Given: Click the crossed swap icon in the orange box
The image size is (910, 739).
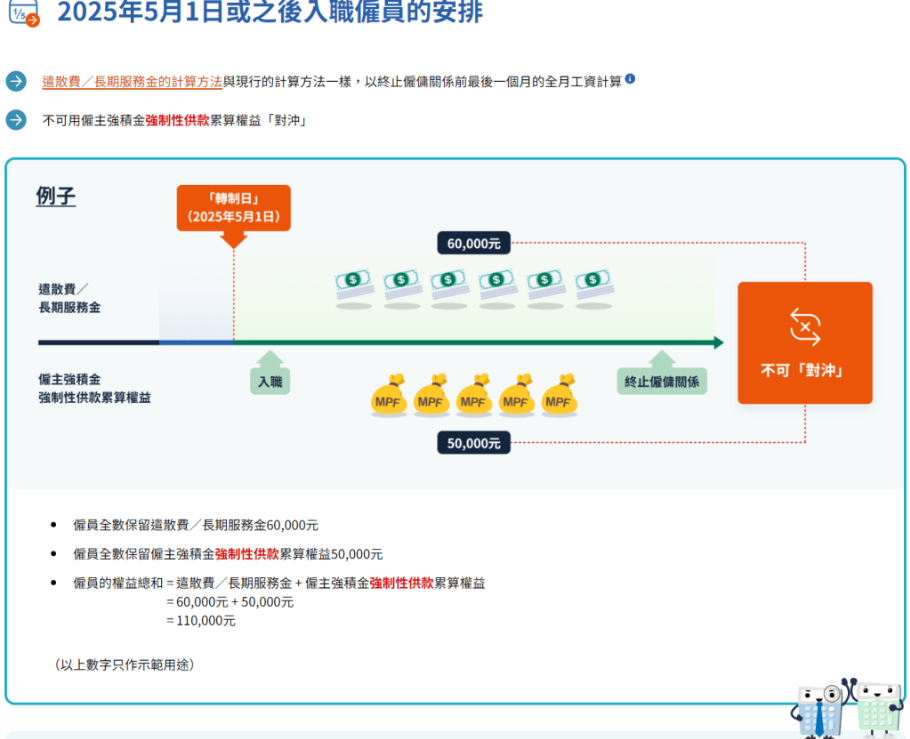Looking at the screenshot, I should pyautogui.click(x=805, y=327).
